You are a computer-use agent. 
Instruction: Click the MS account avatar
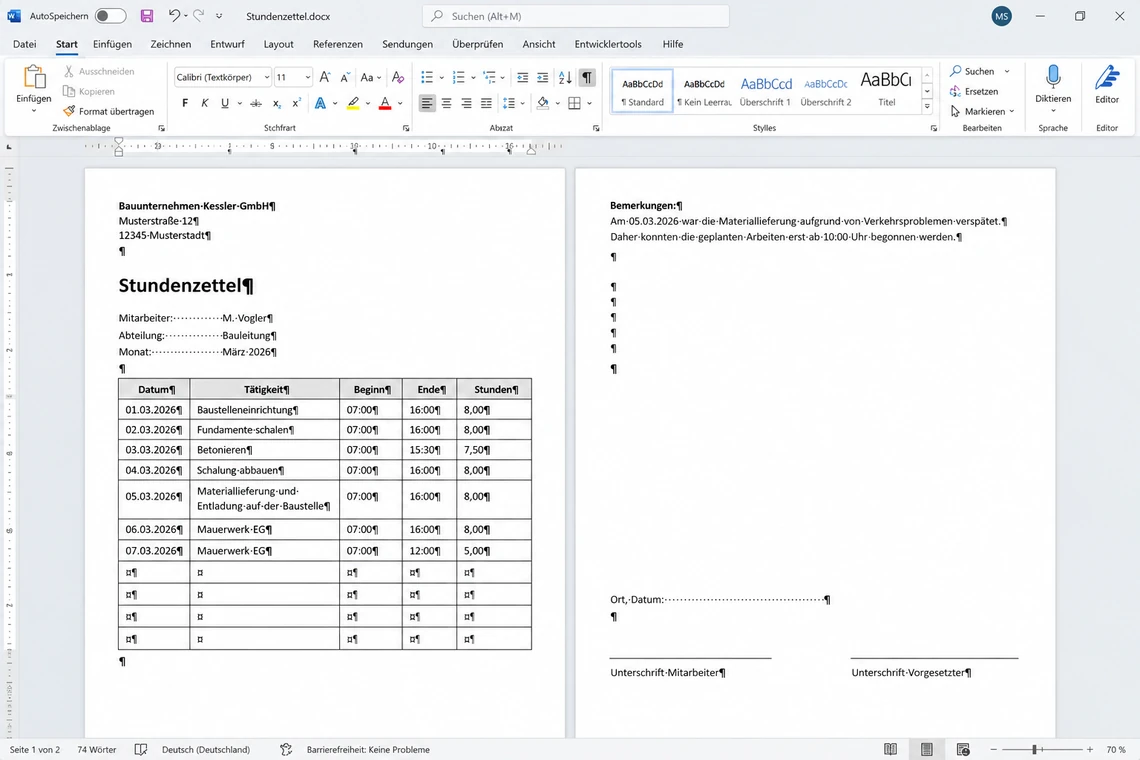1002,16
